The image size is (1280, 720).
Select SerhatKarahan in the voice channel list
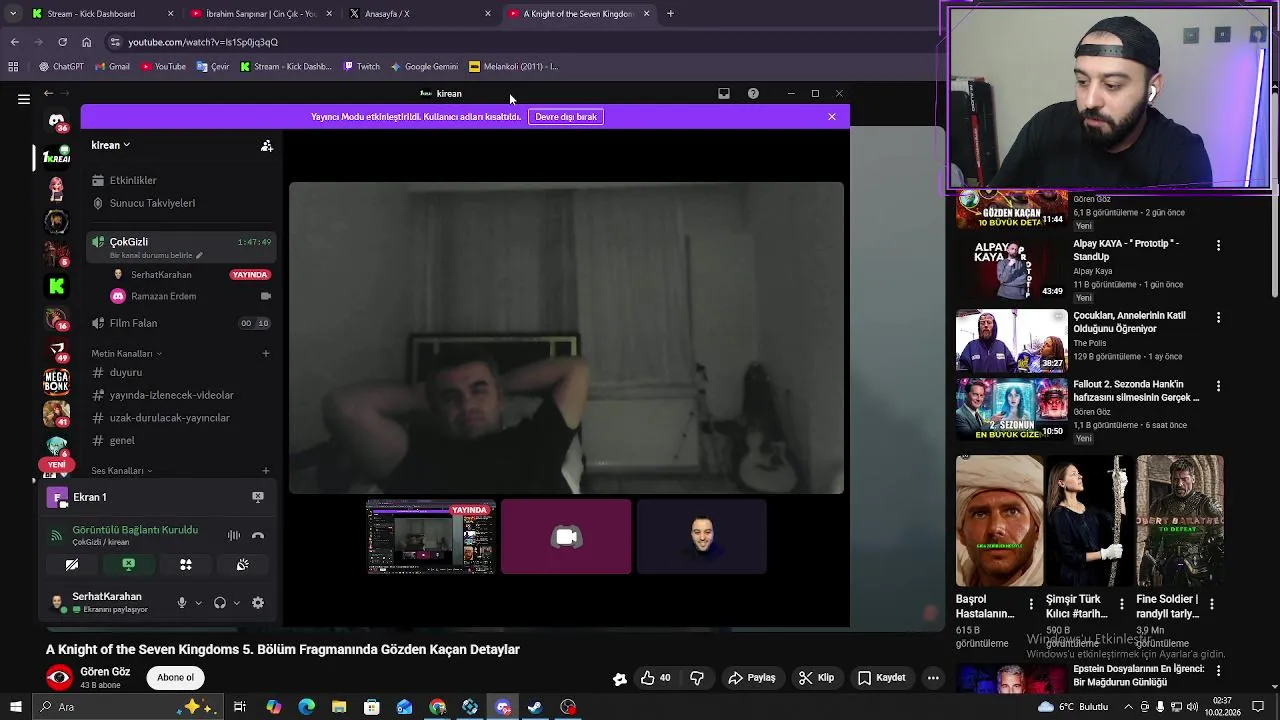(161, 275)
